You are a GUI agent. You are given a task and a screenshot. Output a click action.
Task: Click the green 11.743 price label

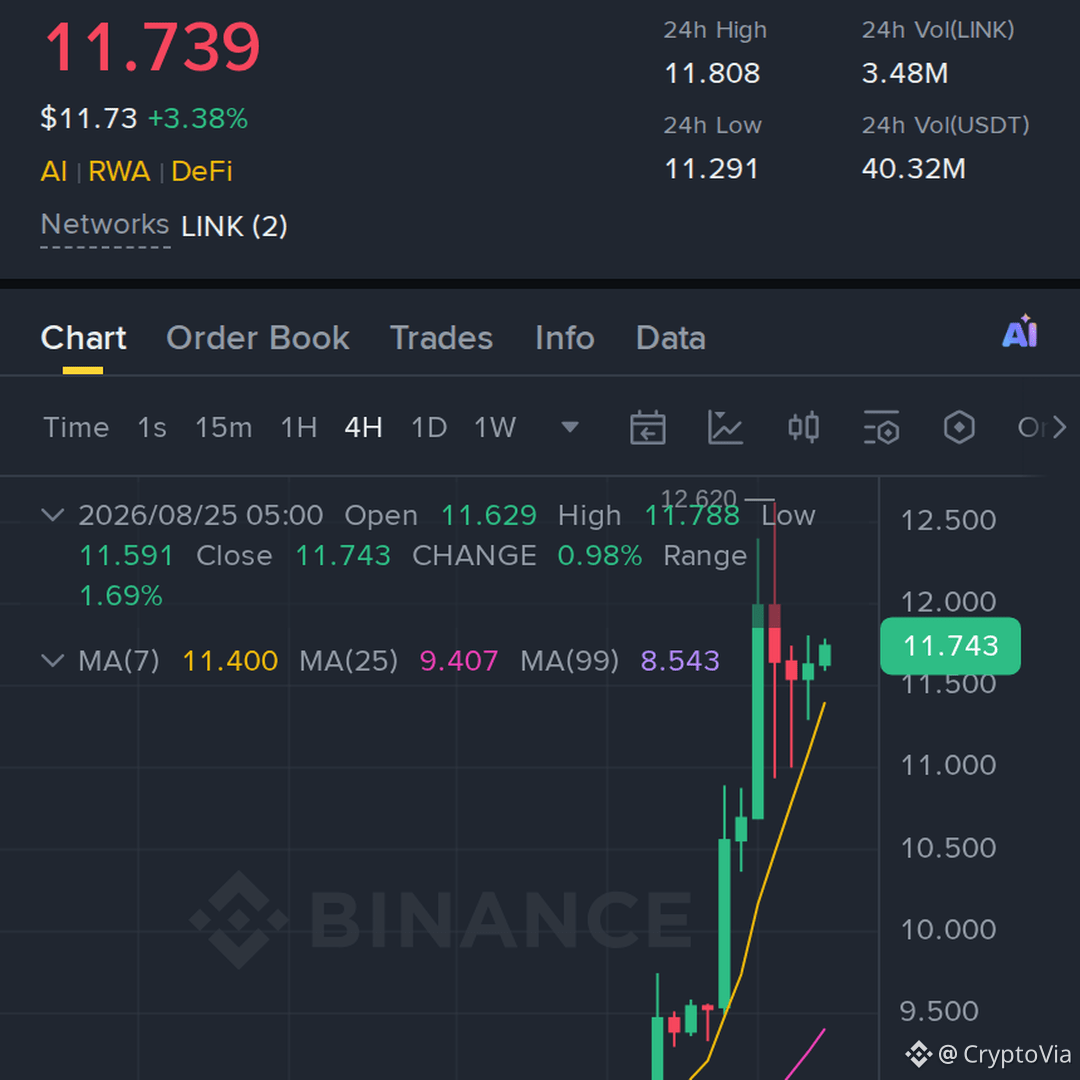tap(951, 646)
